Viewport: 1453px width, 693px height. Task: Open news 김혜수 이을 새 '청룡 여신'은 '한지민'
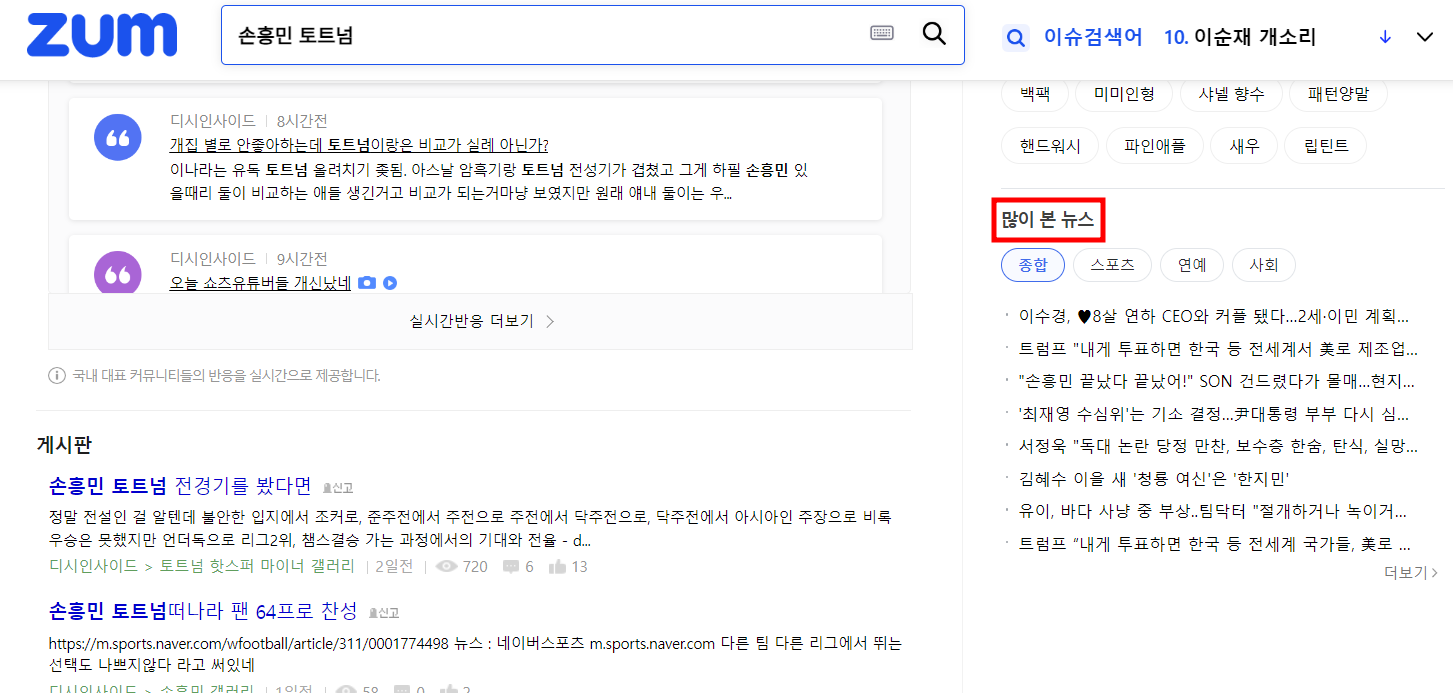(1154, 478)
